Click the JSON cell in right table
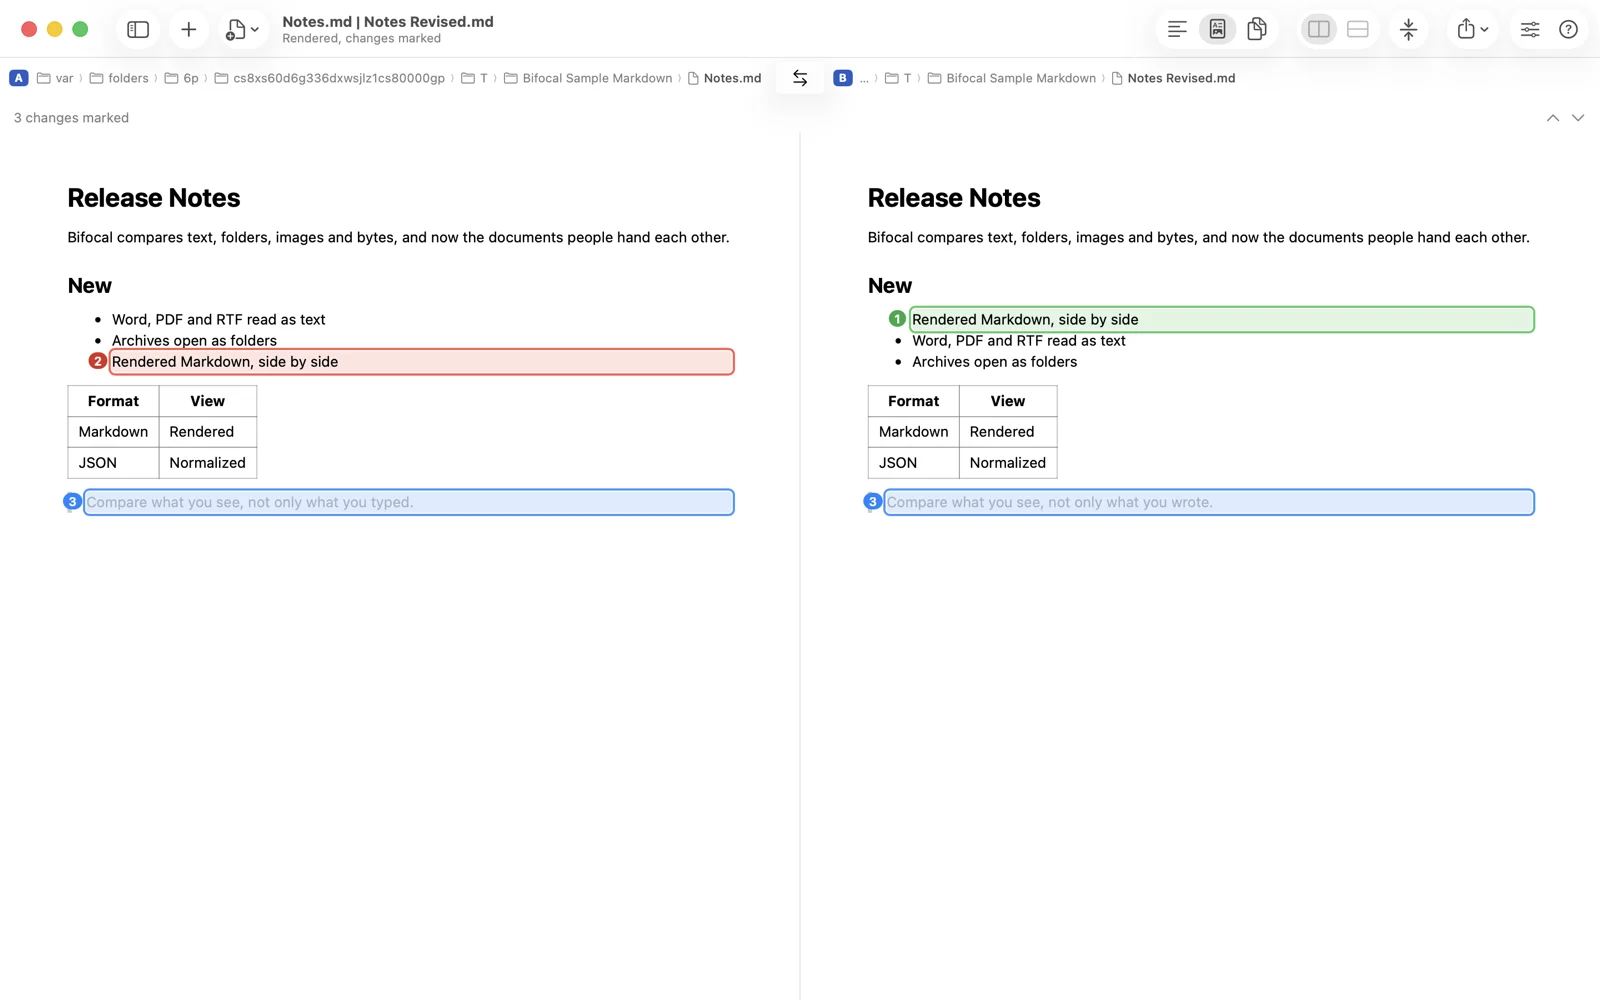This screenshot has height=1000, width=1600. (x=913, y=463)
